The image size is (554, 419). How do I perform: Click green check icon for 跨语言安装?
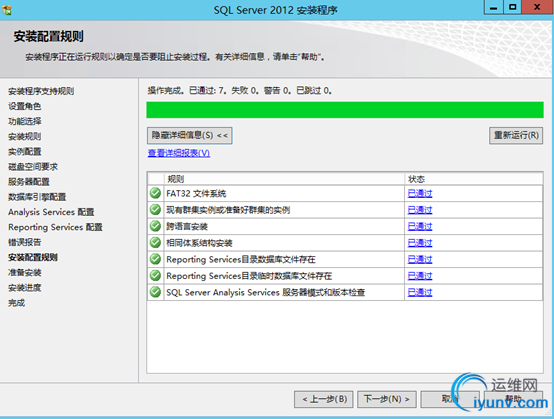155,226
